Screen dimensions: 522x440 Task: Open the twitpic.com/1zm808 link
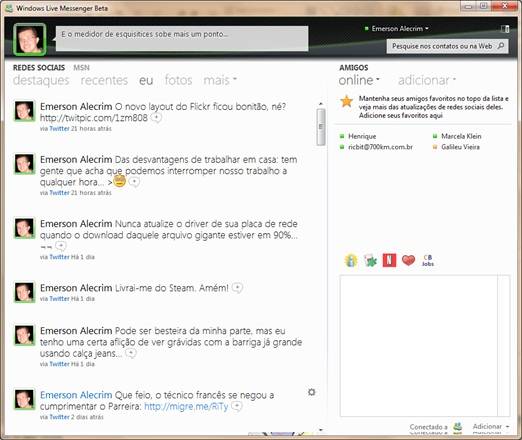(x=94, y=118)
